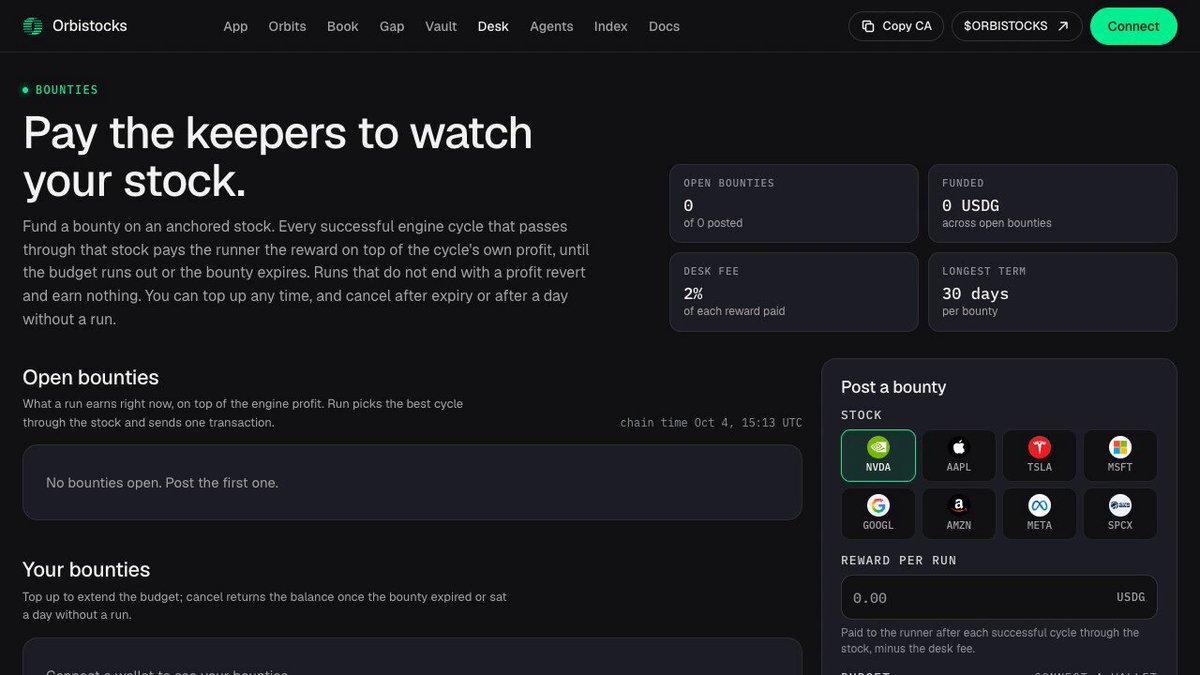Open the App nav item

(x=235, y=26)
